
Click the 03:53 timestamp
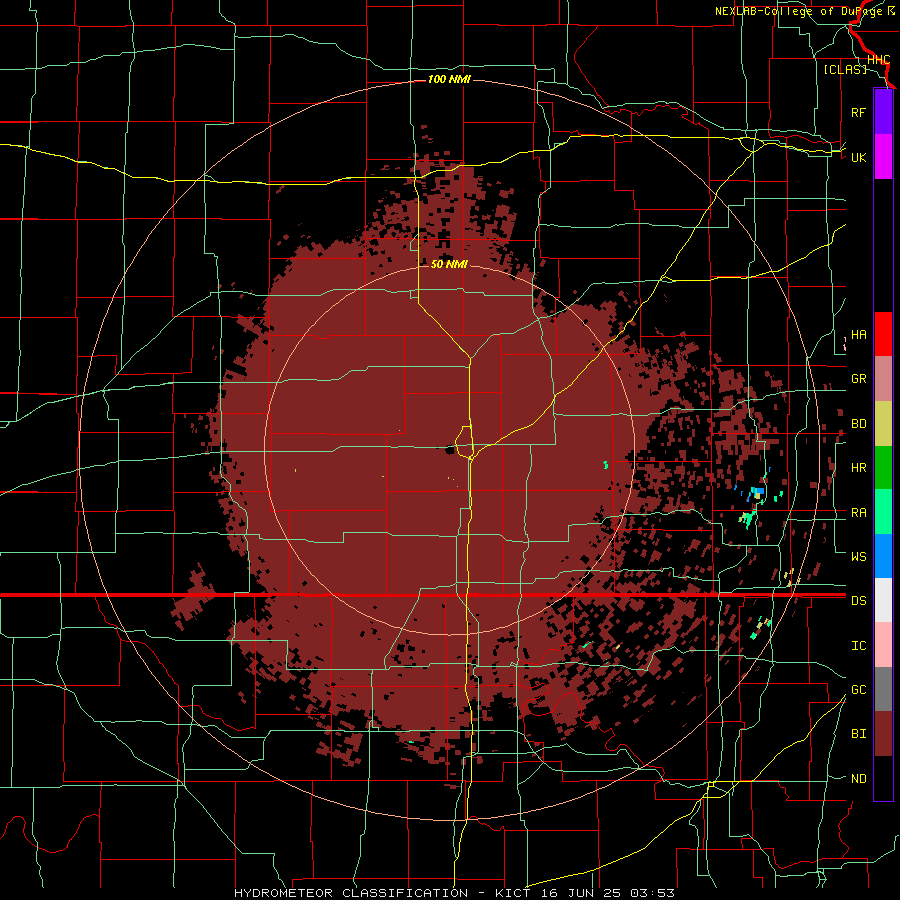click(652, 893)
